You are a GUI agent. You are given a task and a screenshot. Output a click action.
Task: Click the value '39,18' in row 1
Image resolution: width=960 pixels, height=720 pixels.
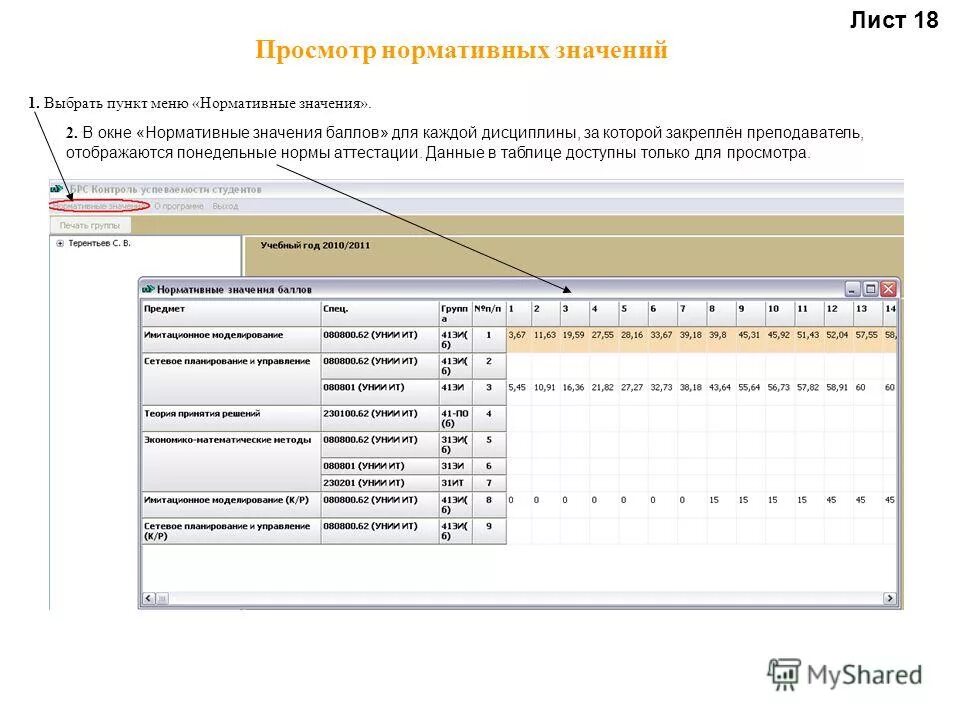pos(691,335)
